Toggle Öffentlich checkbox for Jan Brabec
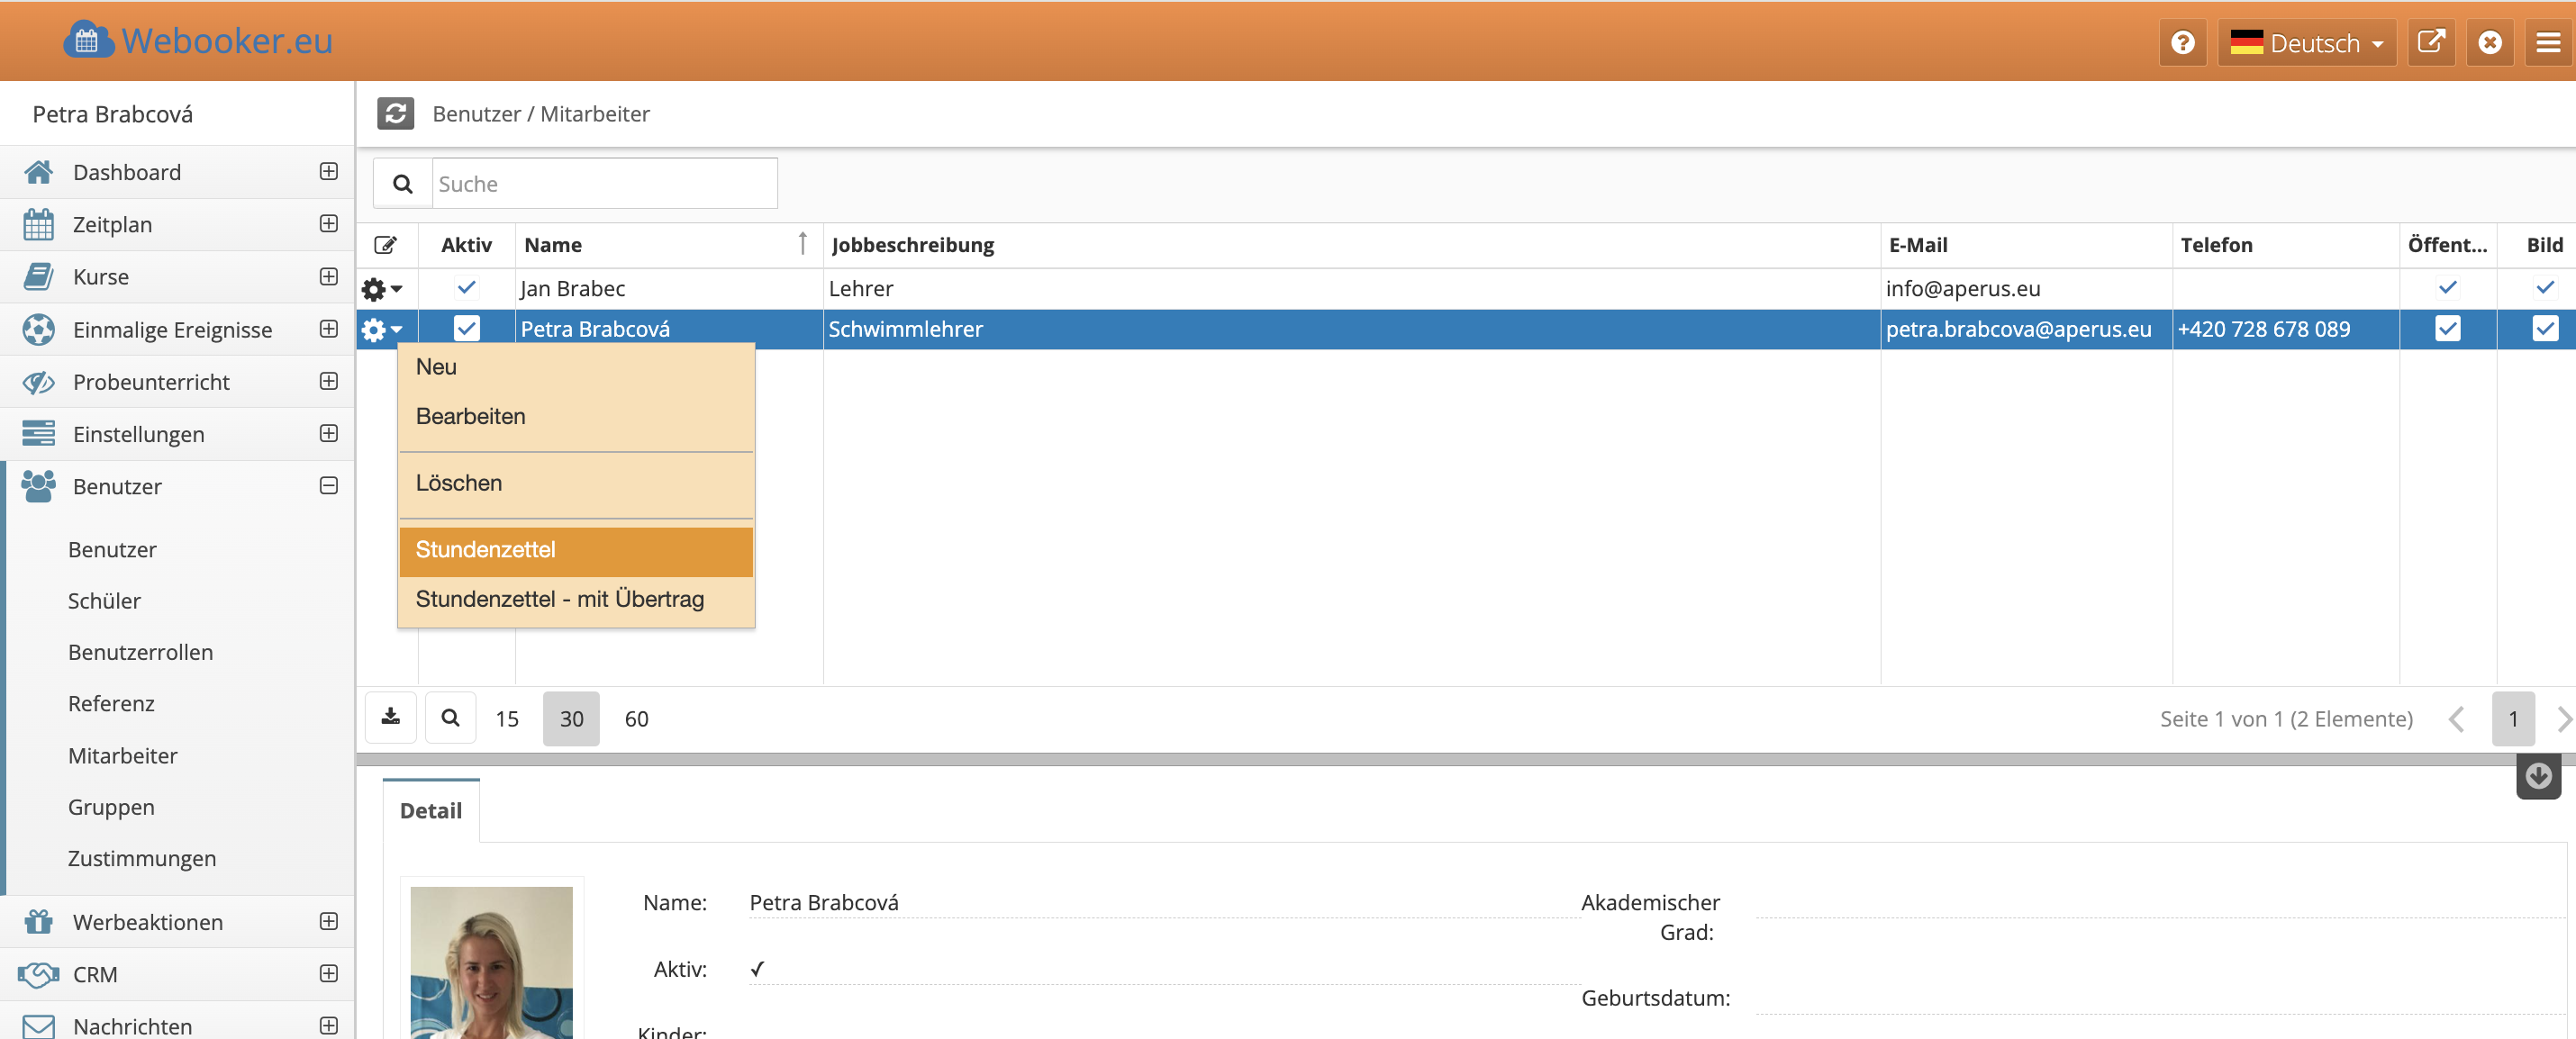 (2447, 288)
